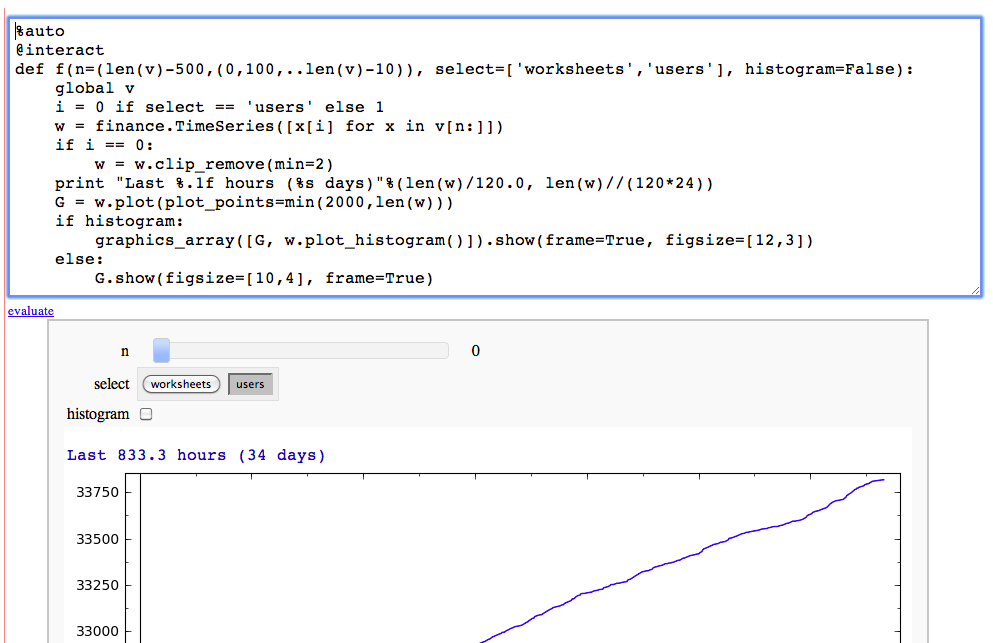Click the n slider value 0
993x643 pixels.
[x=476, y=351]
